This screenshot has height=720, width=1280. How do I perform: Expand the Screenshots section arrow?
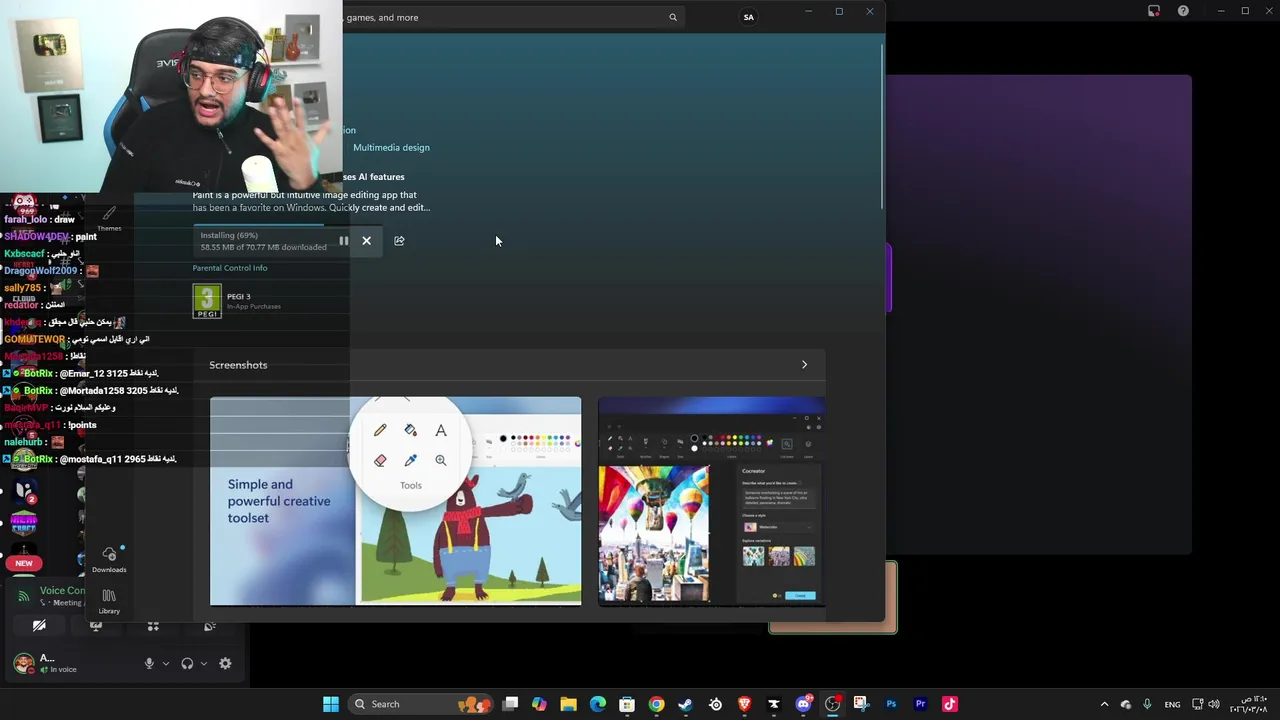[804, 365]
